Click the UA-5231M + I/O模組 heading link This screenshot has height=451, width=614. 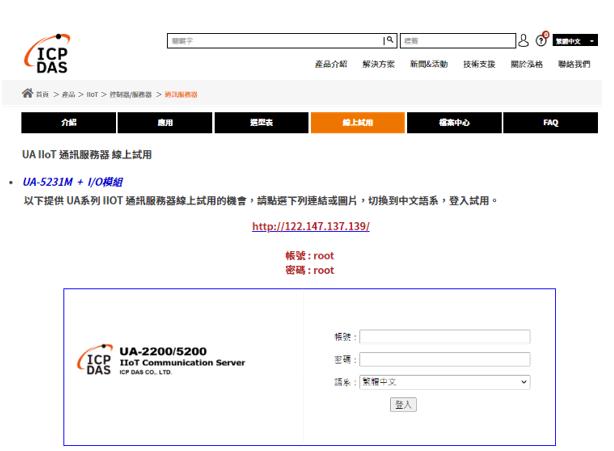[72, 182]
